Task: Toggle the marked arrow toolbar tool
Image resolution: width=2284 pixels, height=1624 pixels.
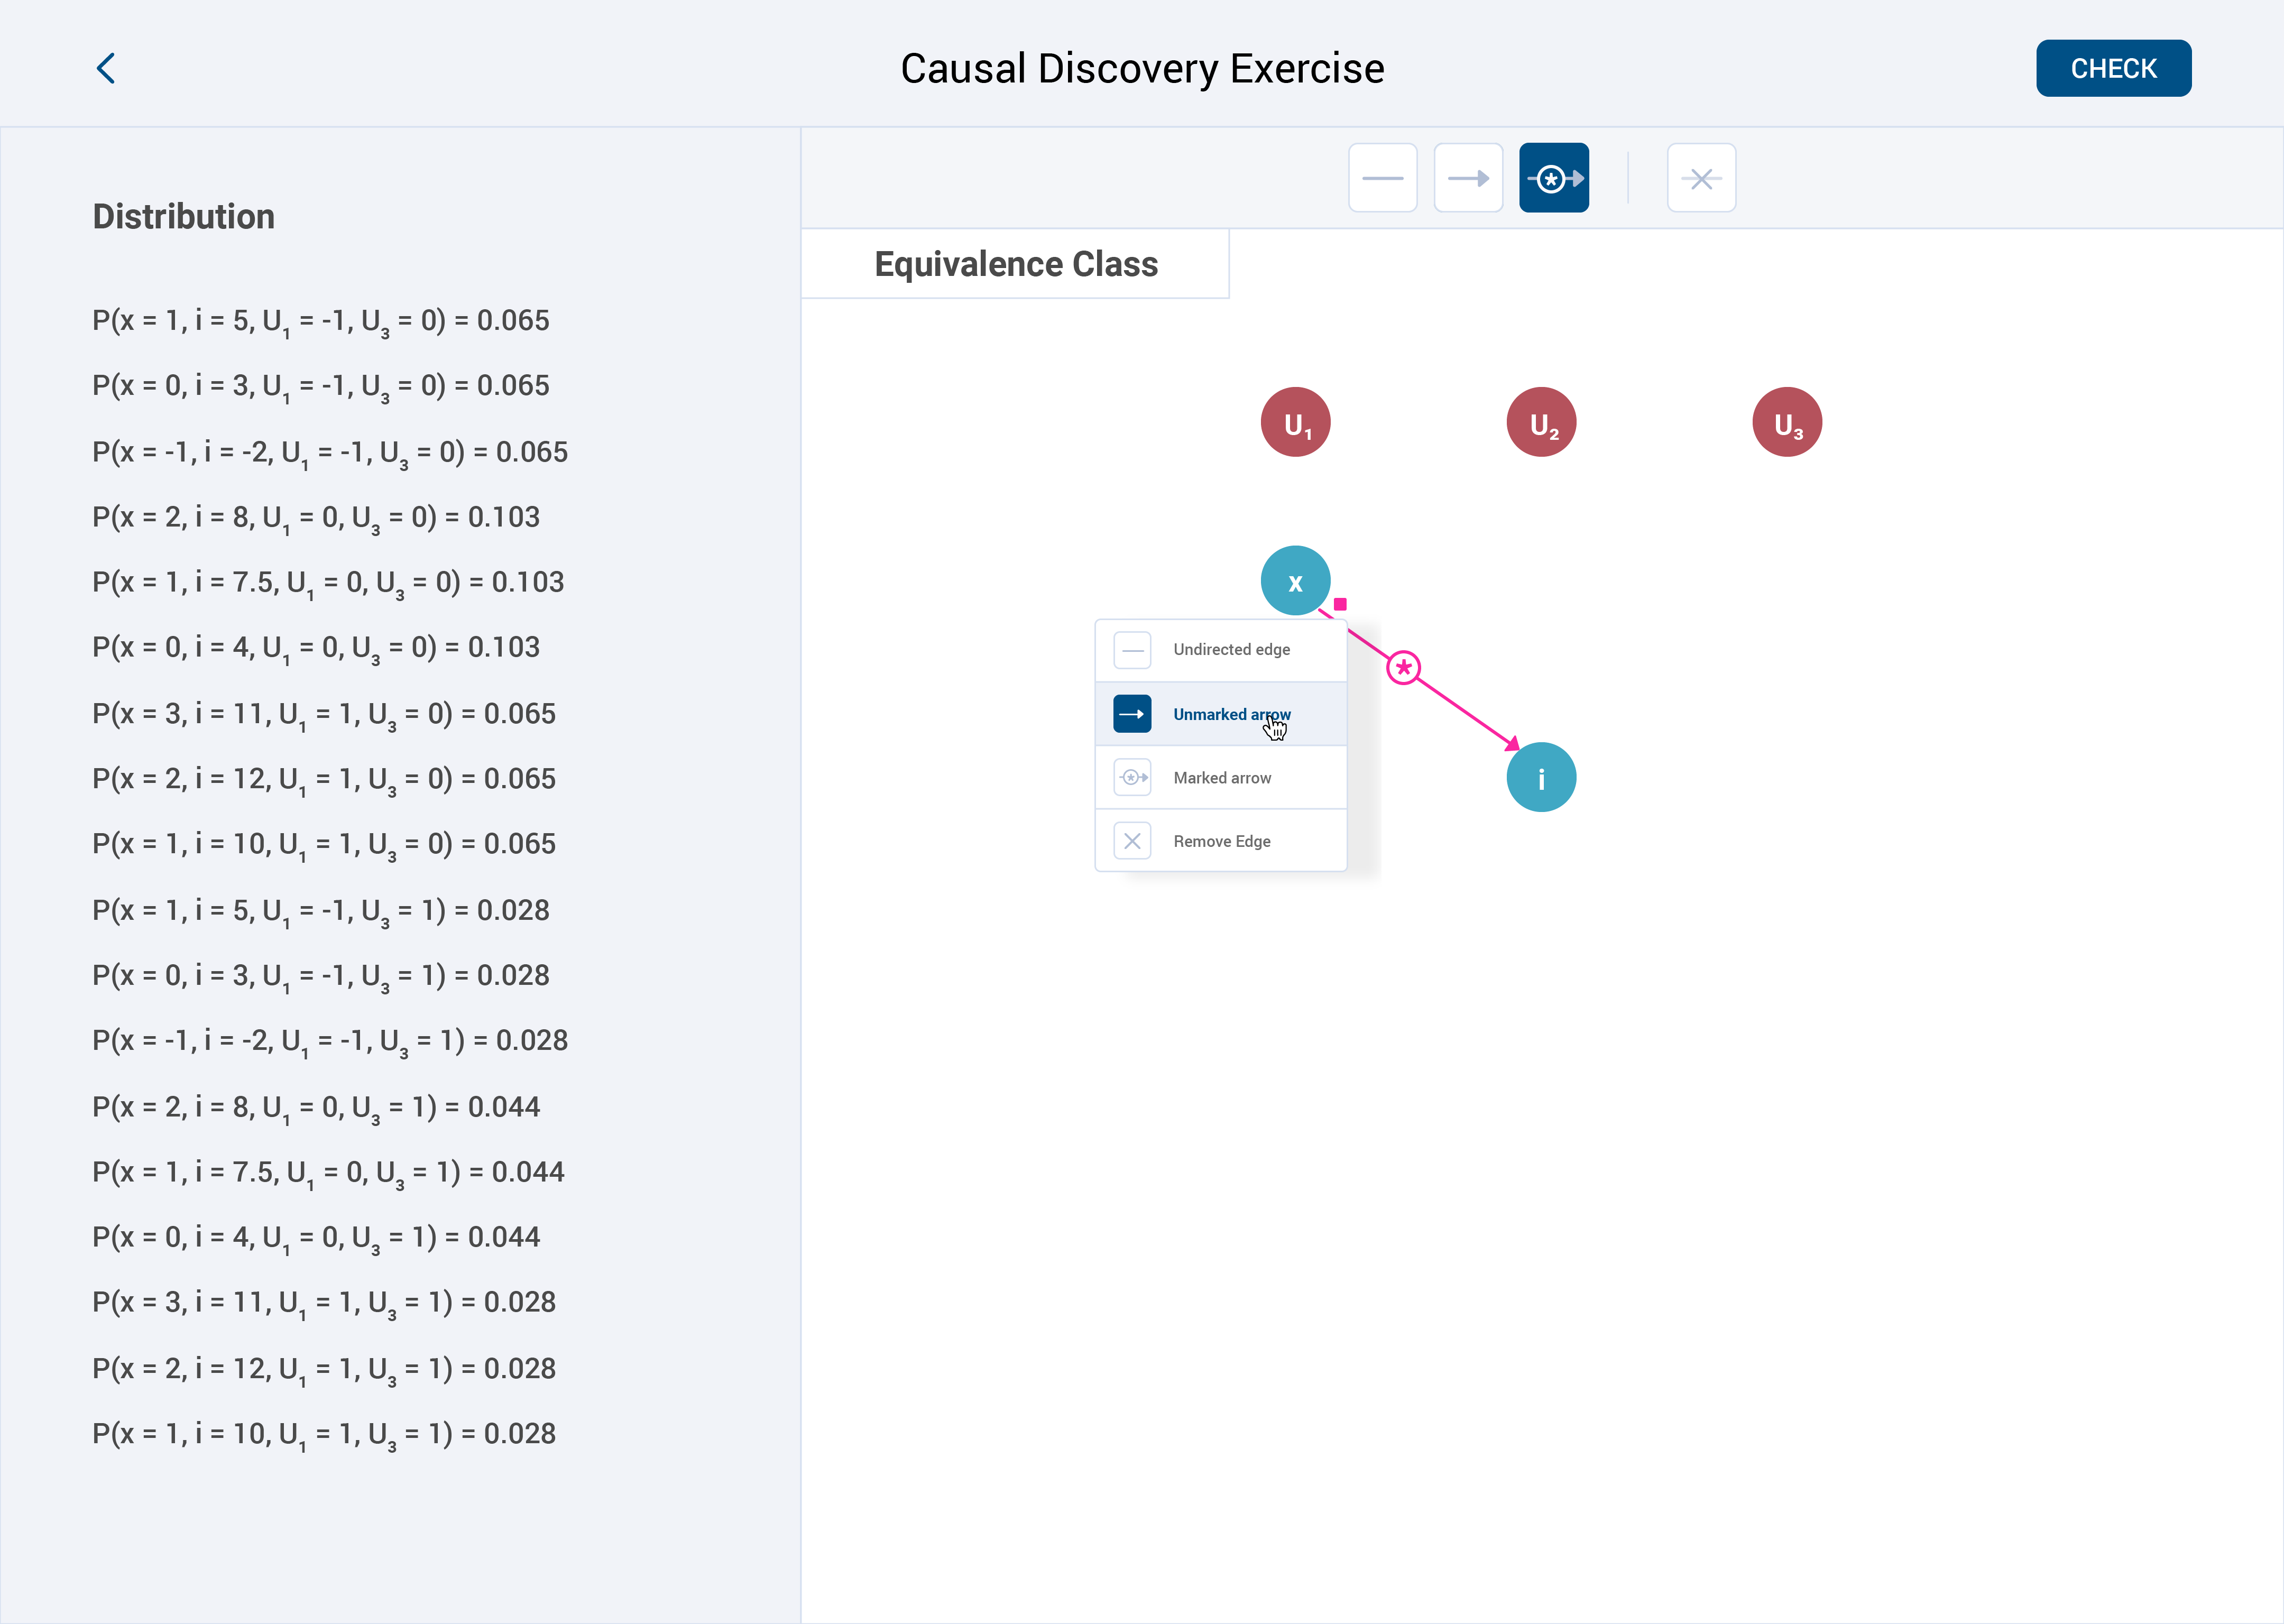Action: 1553,178
